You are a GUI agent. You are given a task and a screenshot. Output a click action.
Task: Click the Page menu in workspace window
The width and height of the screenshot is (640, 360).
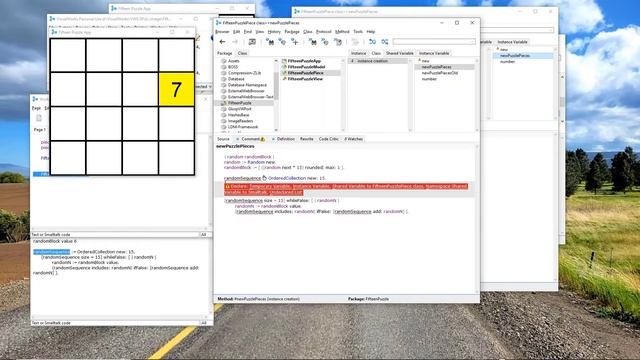(36, 108)
